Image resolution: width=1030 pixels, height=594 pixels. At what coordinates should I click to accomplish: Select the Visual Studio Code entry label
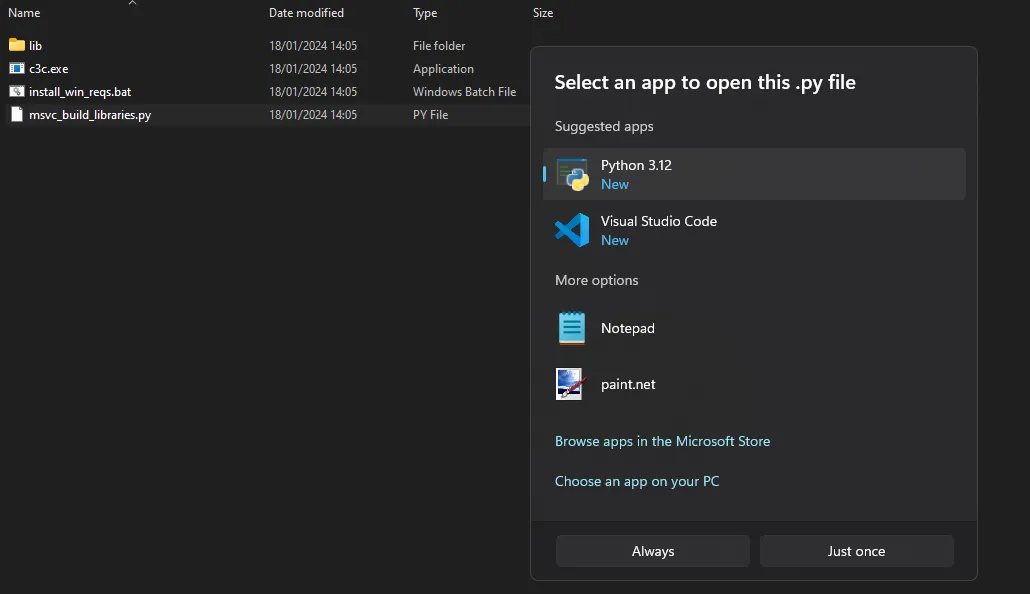(659, 221)
